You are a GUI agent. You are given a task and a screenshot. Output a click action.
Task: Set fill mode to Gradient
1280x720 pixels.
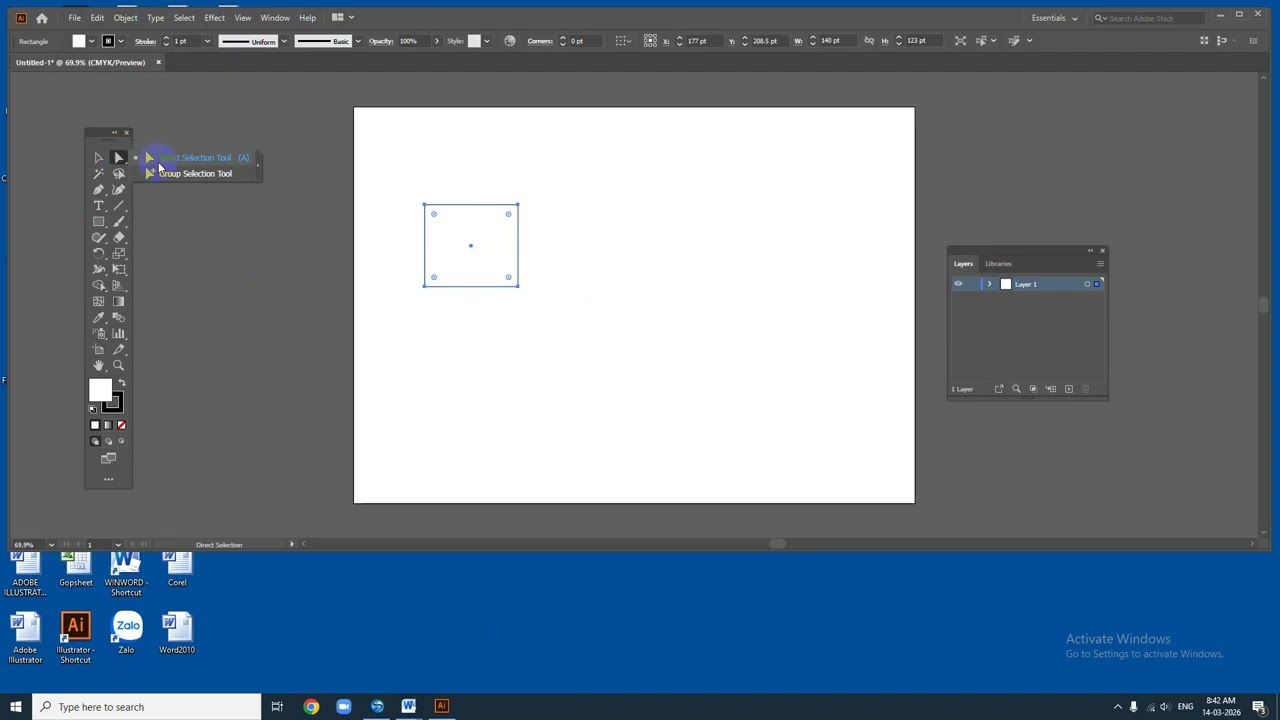108,426
